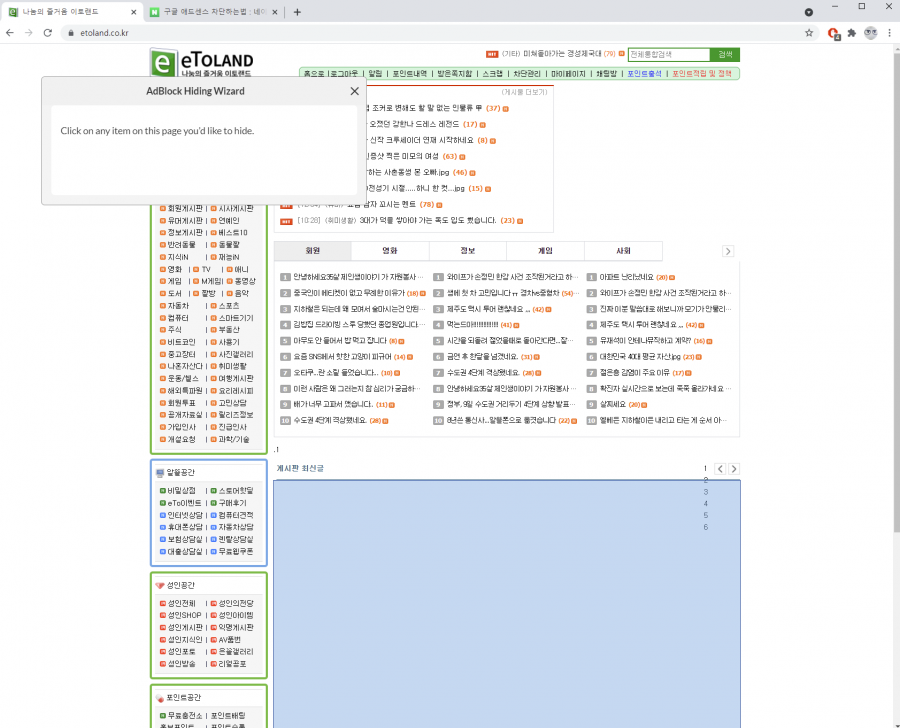Click the green icon beside 무료충전소

click(x=162, y=716)
